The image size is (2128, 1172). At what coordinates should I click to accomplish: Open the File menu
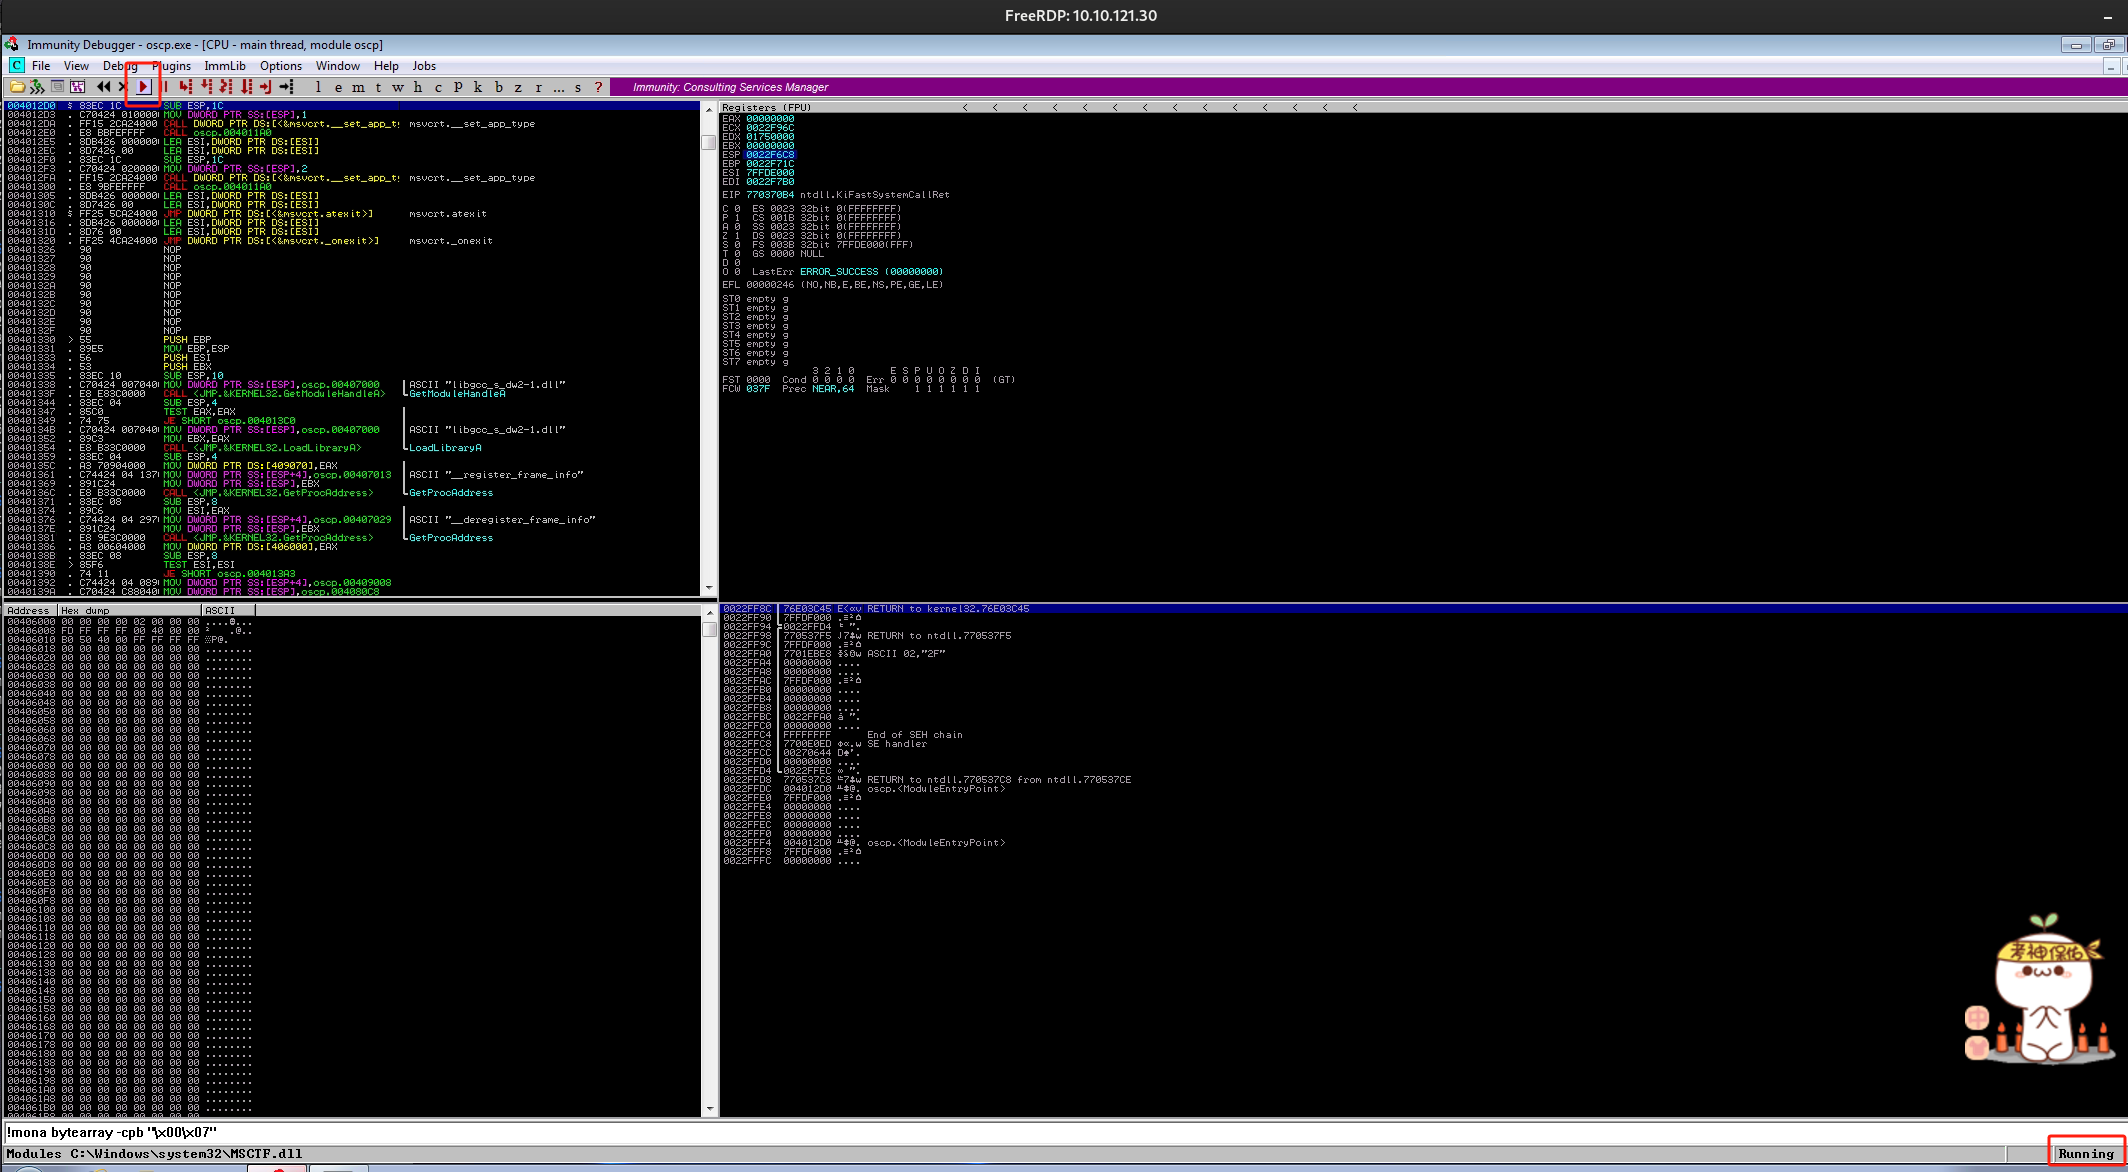pos(41,66)
